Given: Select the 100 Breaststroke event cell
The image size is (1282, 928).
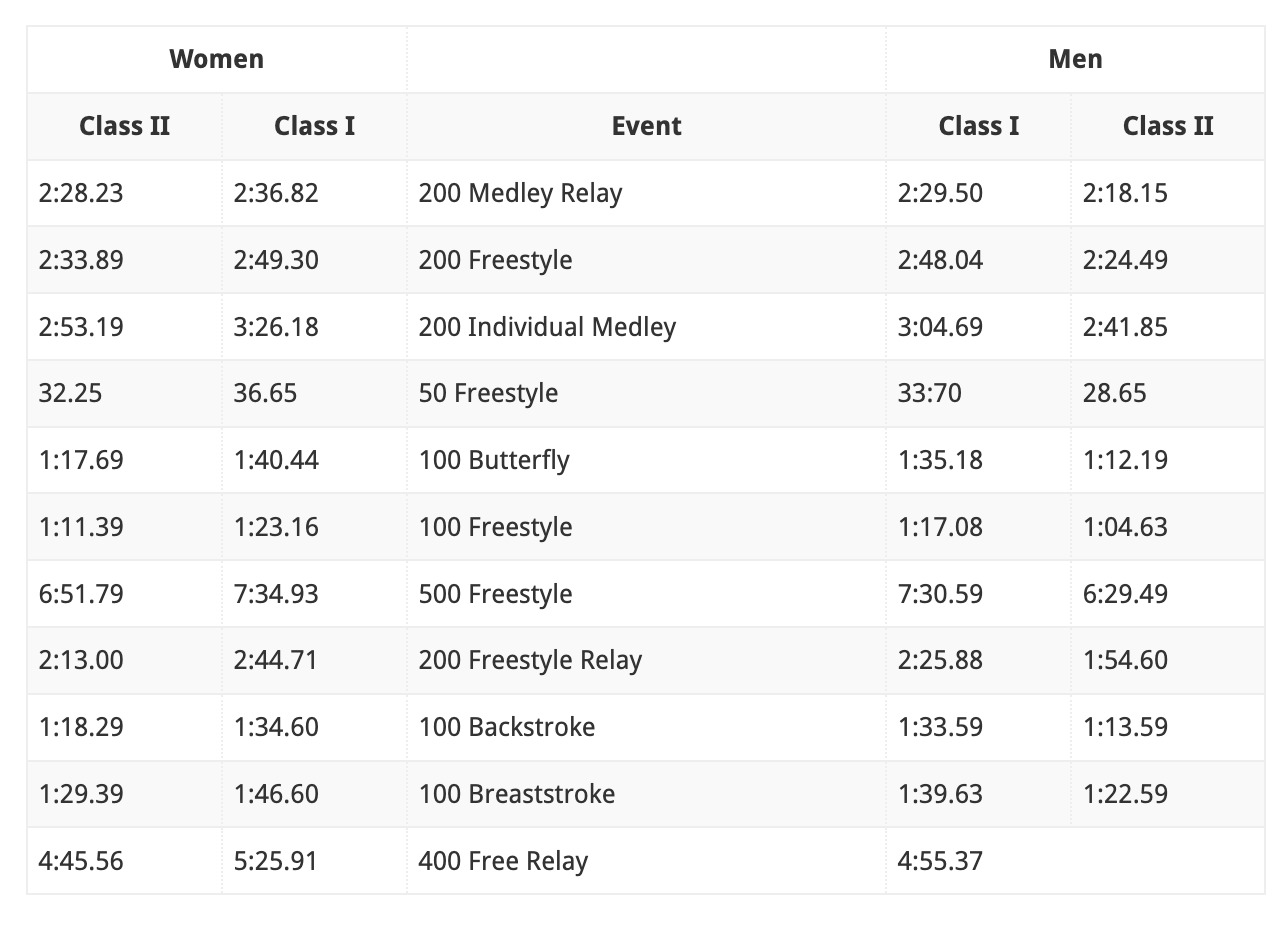Looking at the screenshot, I should coord(646,794).
